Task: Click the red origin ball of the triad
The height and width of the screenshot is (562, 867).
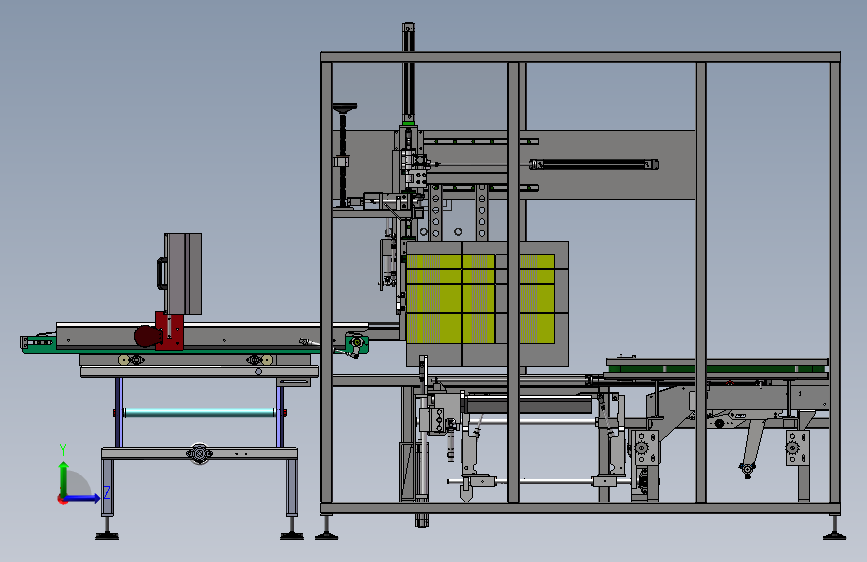Action: coord(62,499)
